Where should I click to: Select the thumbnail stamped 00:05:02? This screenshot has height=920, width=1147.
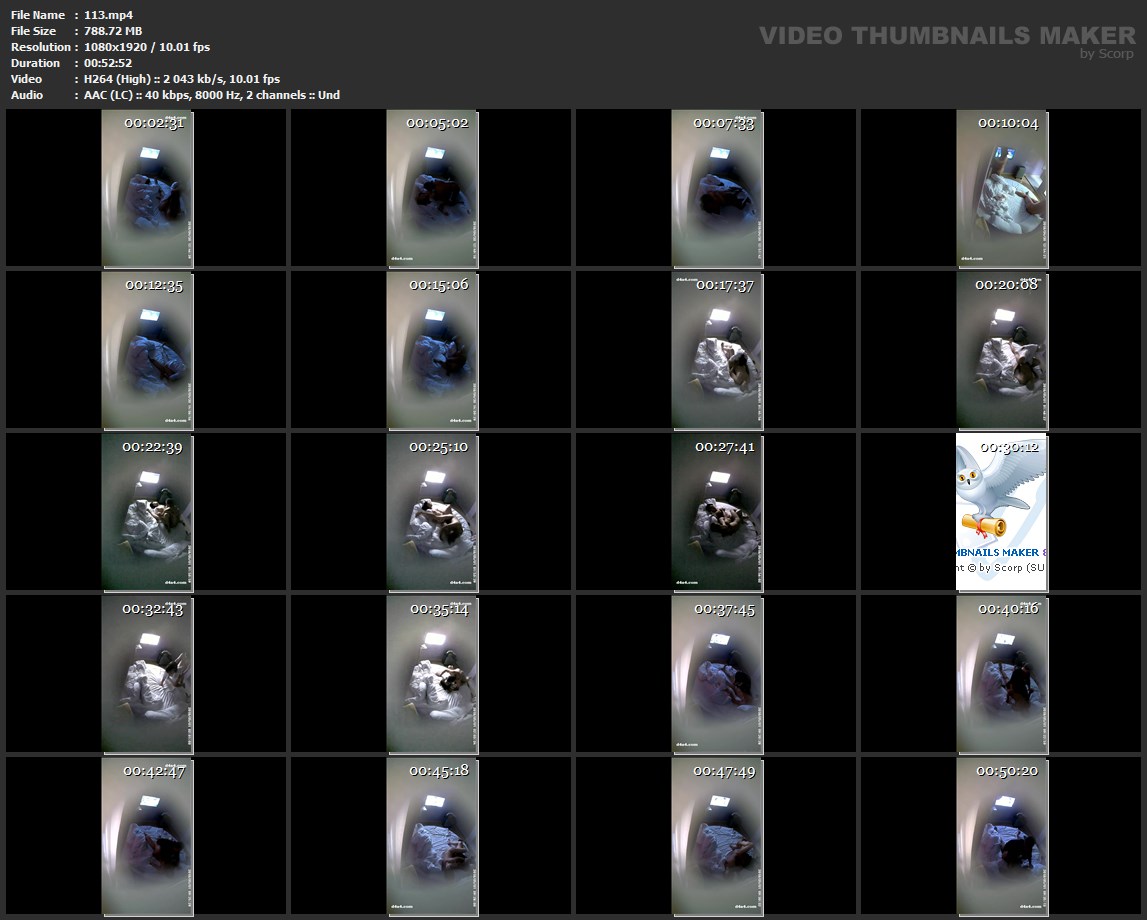click(x=432, y=188)
